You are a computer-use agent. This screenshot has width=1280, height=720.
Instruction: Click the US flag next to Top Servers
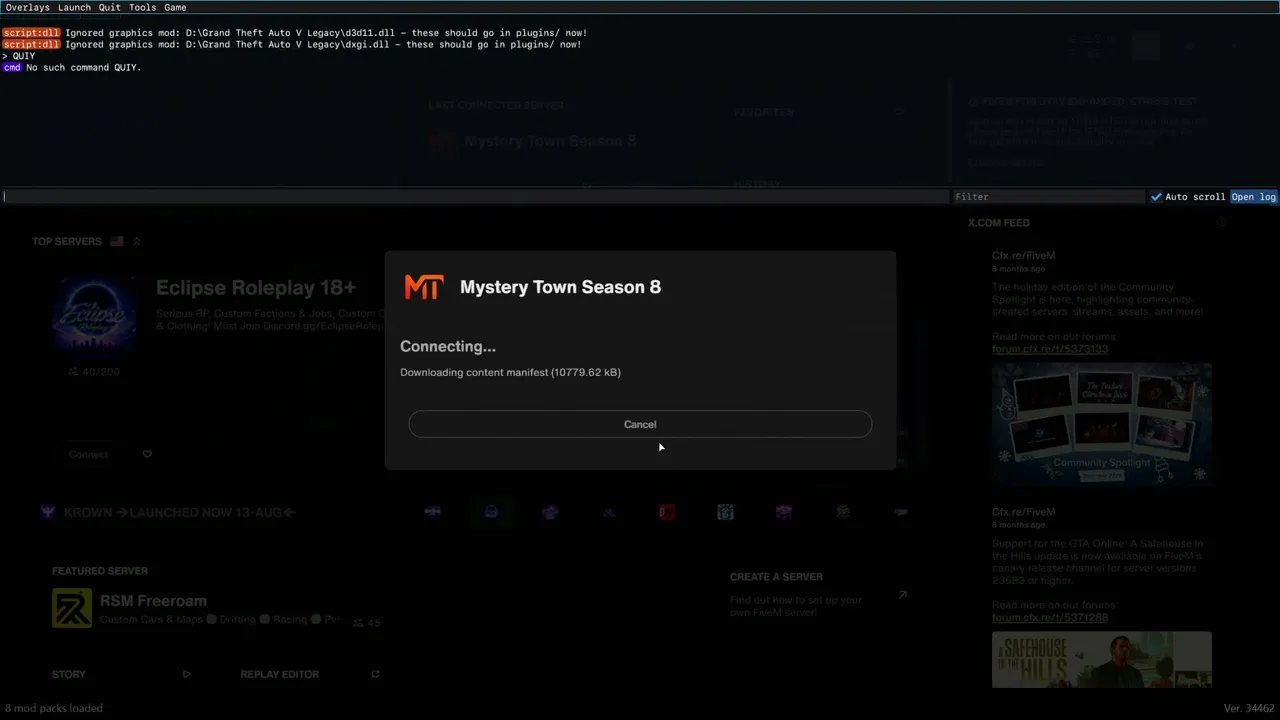tap(117, 241)
